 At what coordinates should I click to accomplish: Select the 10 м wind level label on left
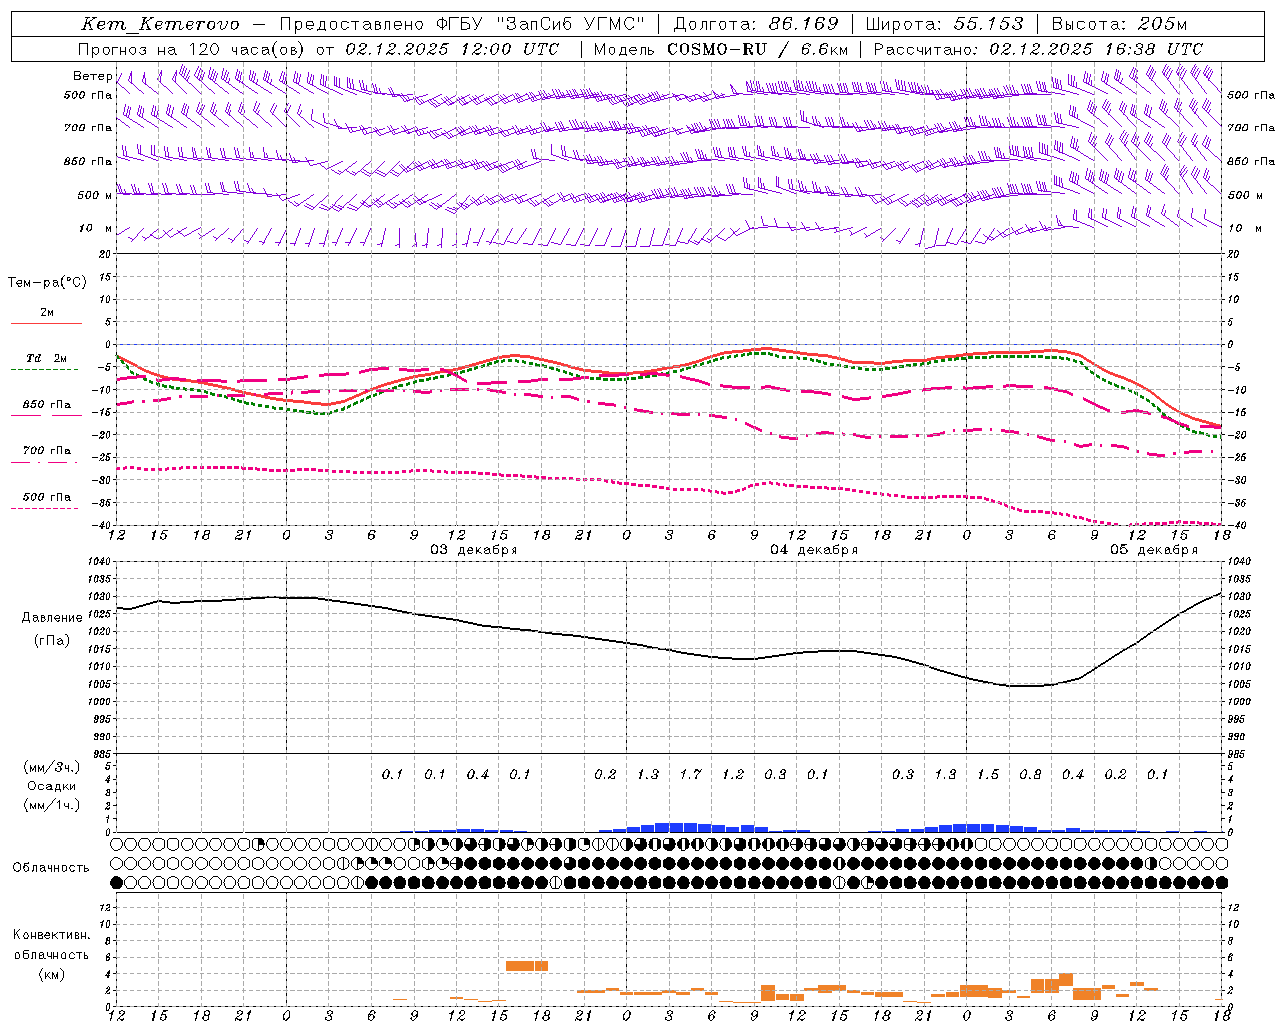tap(95, 228)
